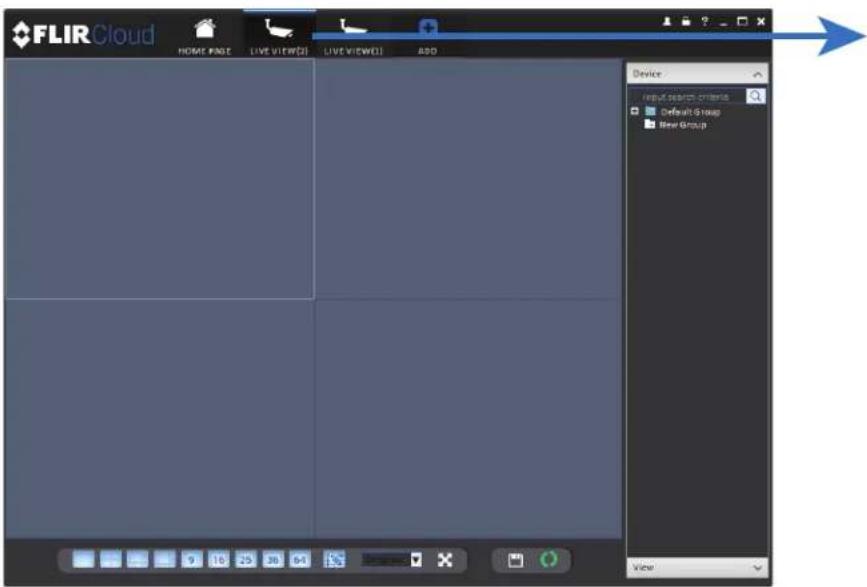The height and width of the screenshot is (587, 867).
Task: Open help via the question mark icon
Action: [x=704, y=22]
